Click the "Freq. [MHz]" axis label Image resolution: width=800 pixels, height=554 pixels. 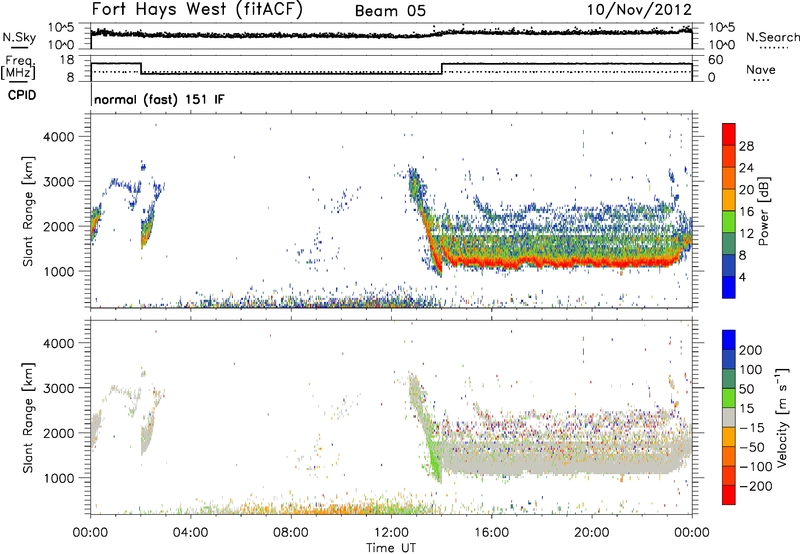18,67
